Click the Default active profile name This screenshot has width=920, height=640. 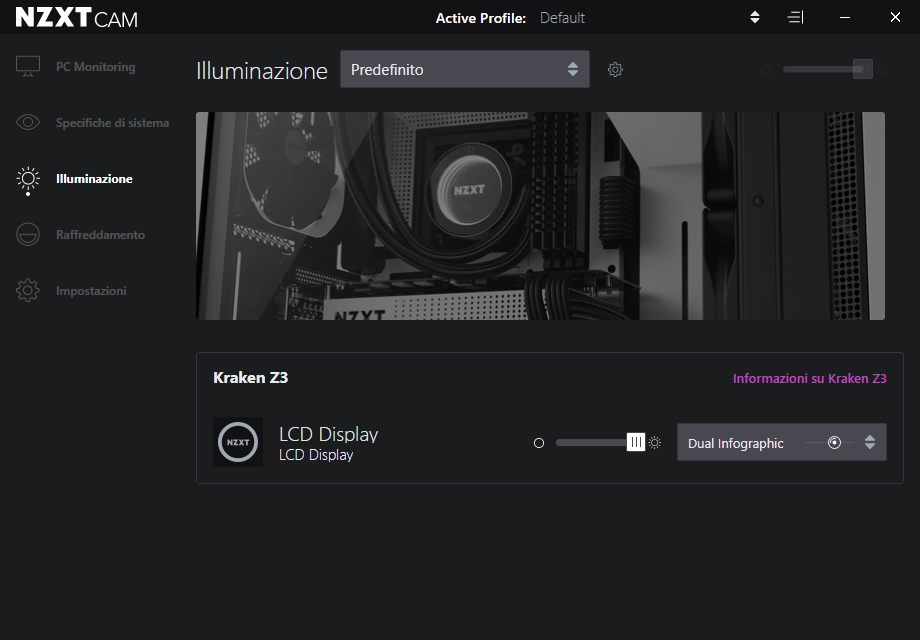562,18
